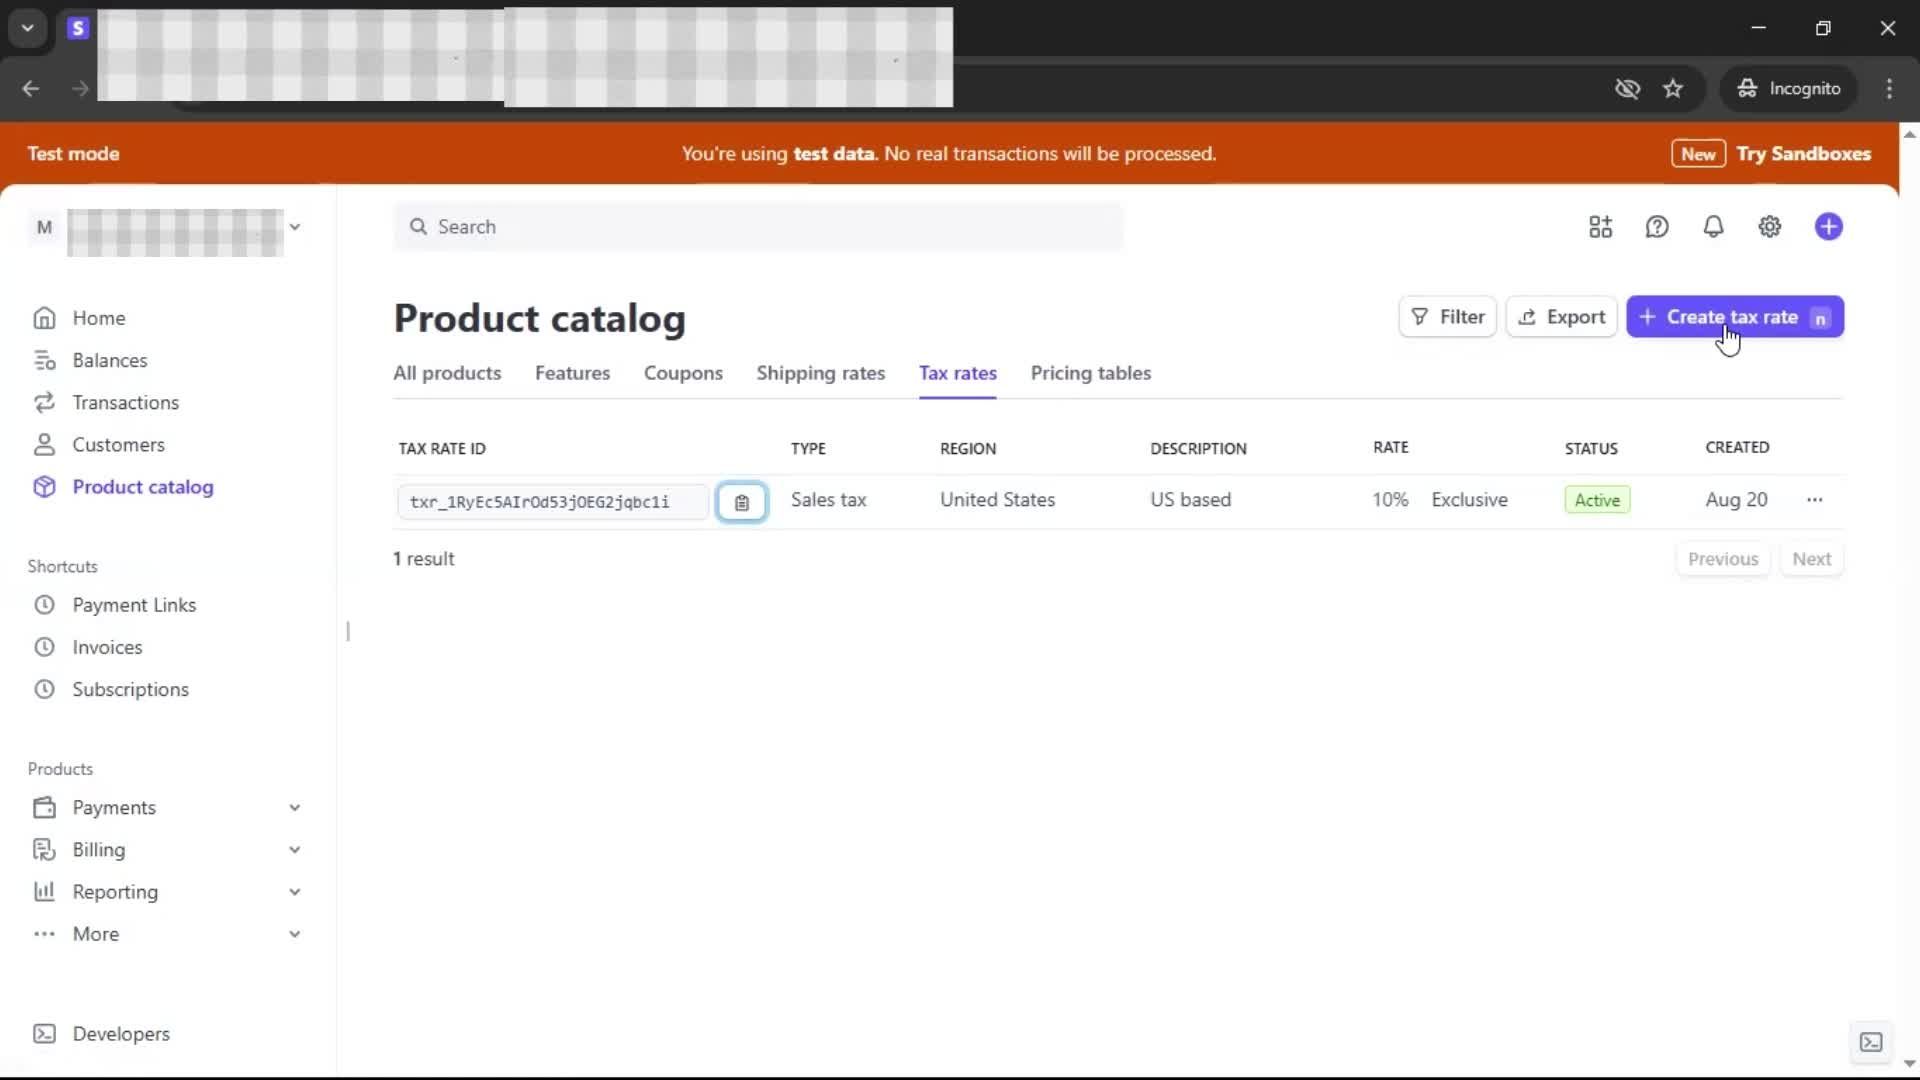1920x1080 pixels.
Task: Click the Create tax rate button
Action: [1734, 317]
